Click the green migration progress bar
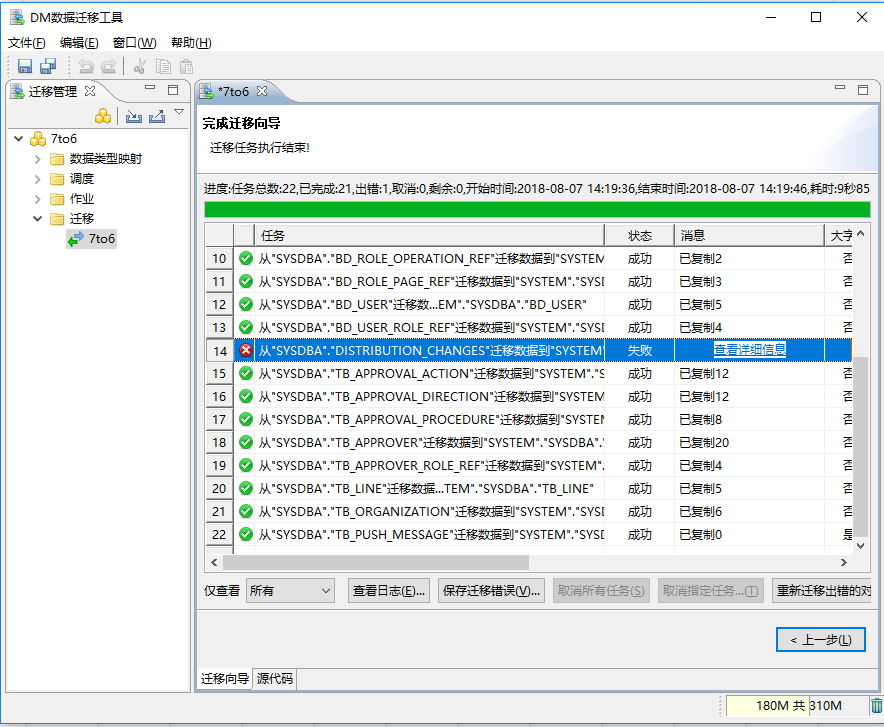Viewport: 884px width, 727px height. coord(537,210)
